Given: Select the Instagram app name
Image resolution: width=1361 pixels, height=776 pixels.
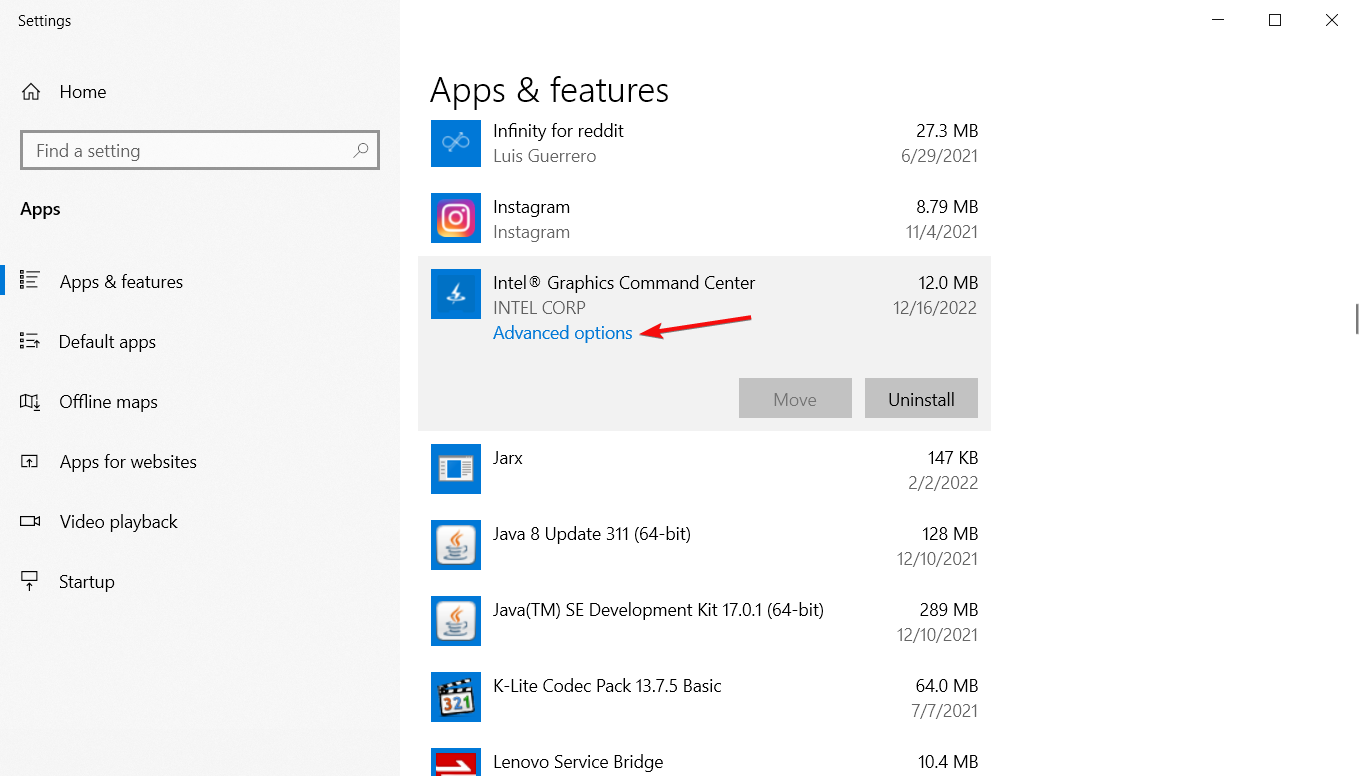Looking at the screenshot, I should 531,207.
